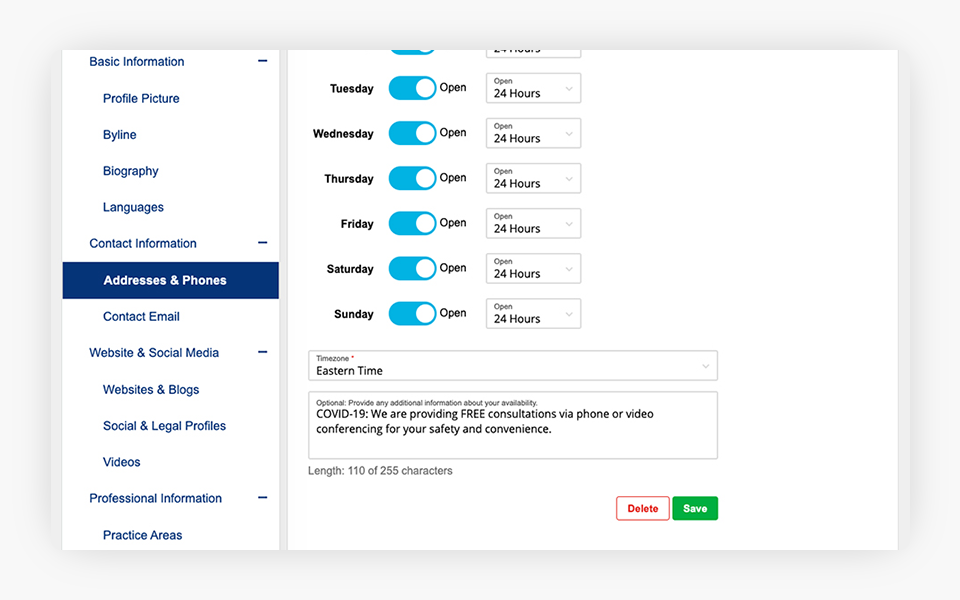960x600 pixels.
Task: Open the Biography sidebar item
Action: (131, 171)
